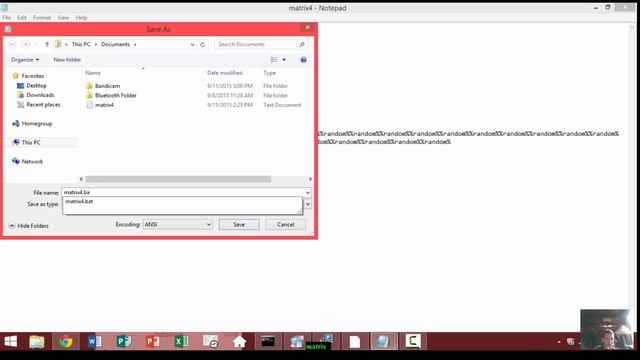Image resolution: width=640 pixels, height=360 pixels.
Task: Click the scrollbar's right arrow
Action: [x=310, y=179]
